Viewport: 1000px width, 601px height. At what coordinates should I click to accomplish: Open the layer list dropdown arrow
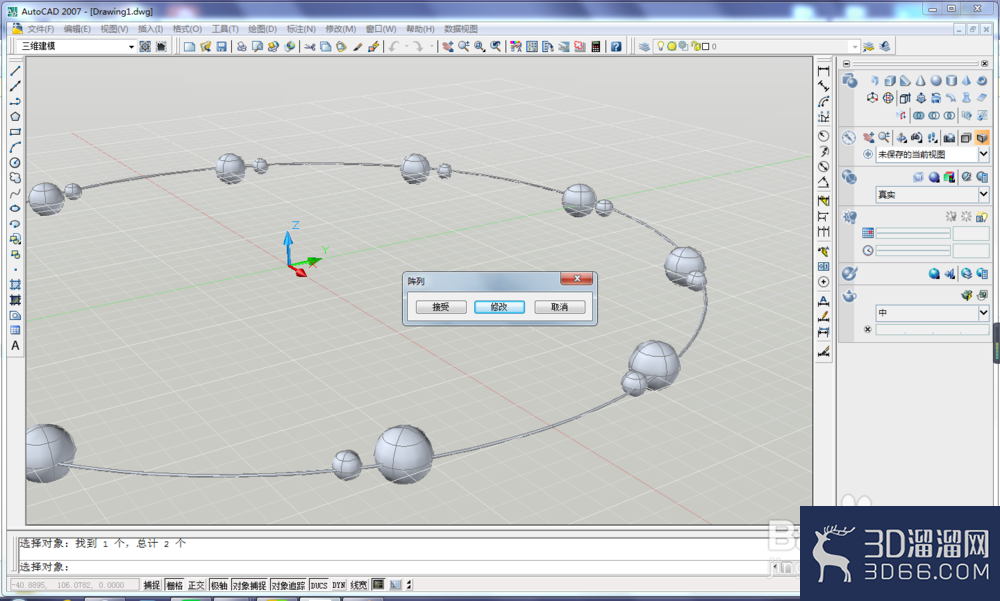855,47
